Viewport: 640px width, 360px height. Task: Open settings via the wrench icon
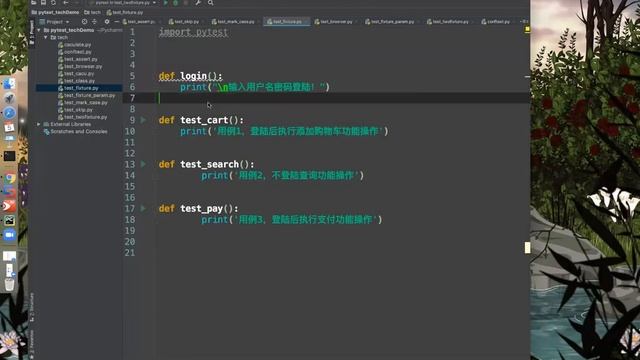[198, 2]
